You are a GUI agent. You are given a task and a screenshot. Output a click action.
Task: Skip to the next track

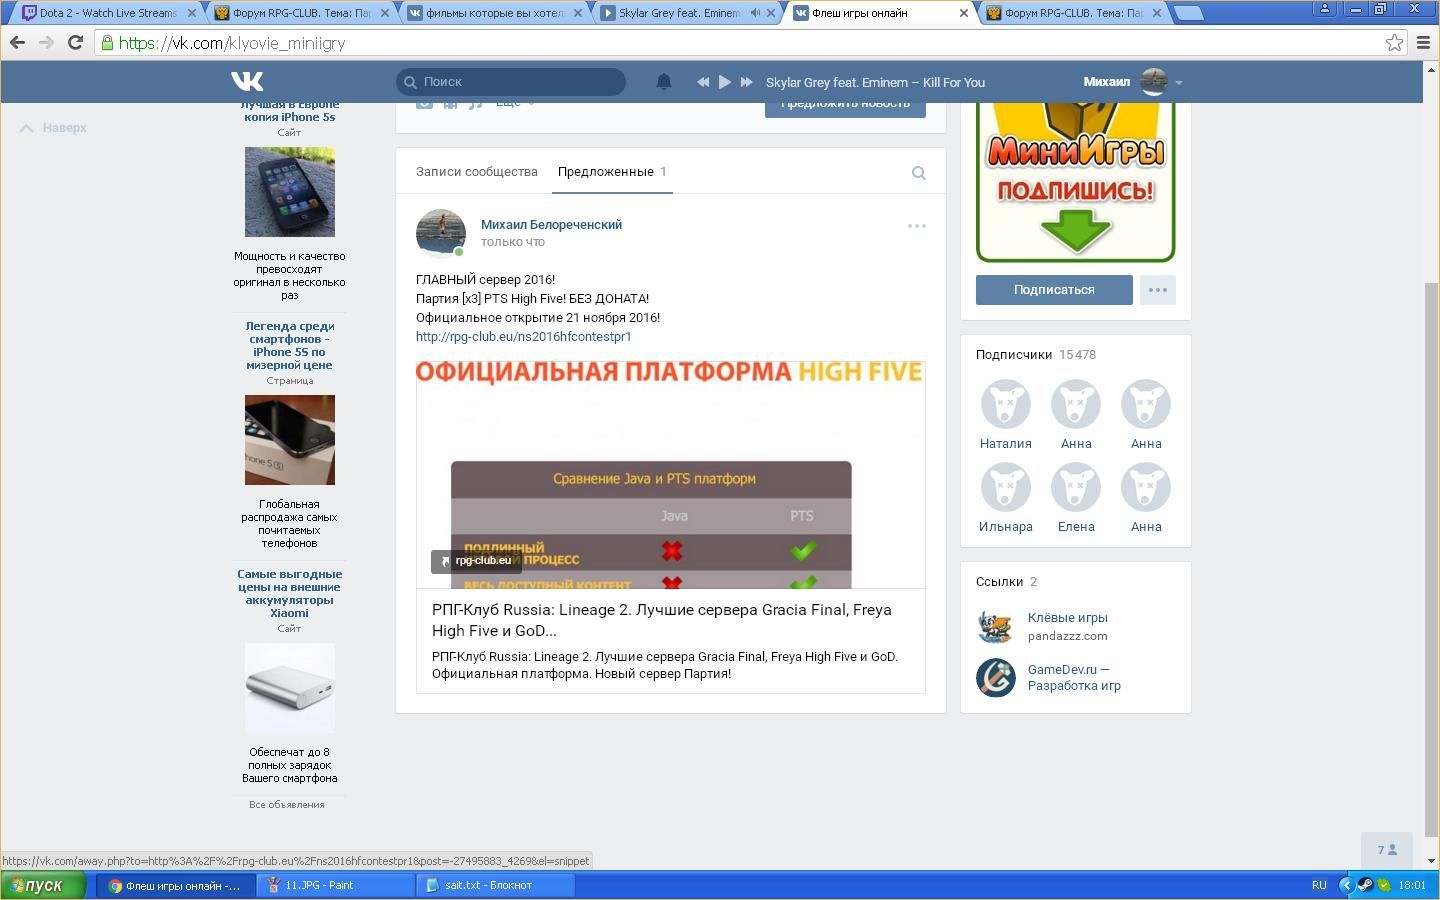click(x=746, y=82)
